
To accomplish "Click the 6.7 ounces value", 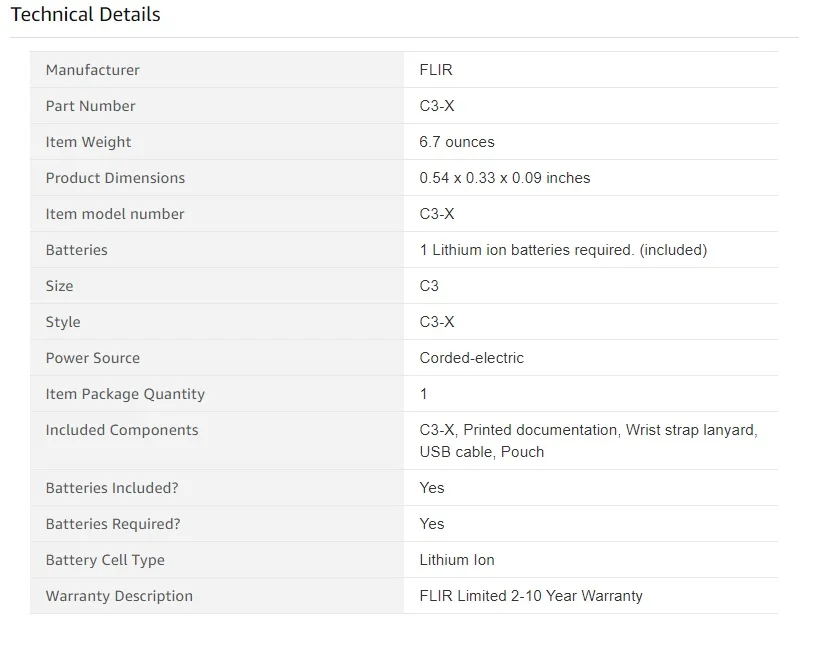I will 457,142.
